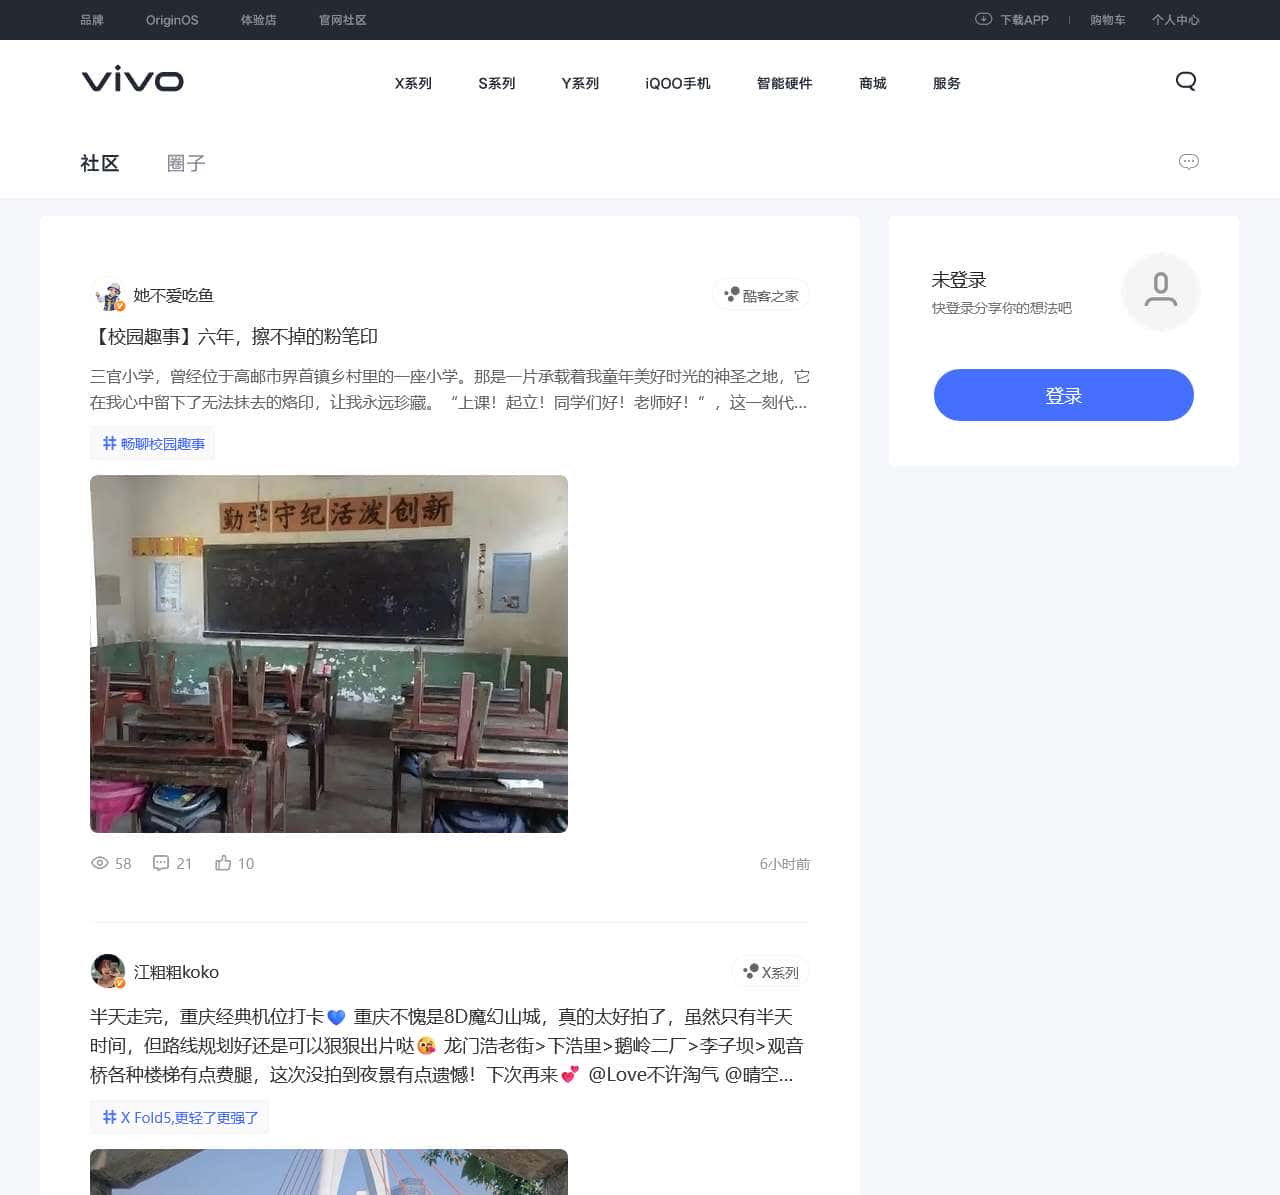Open the 畅聊校园趣事 hashtag topic
Viewport: 1280px width, 1195px height.
pyautogui.click(x=153, y=444)
